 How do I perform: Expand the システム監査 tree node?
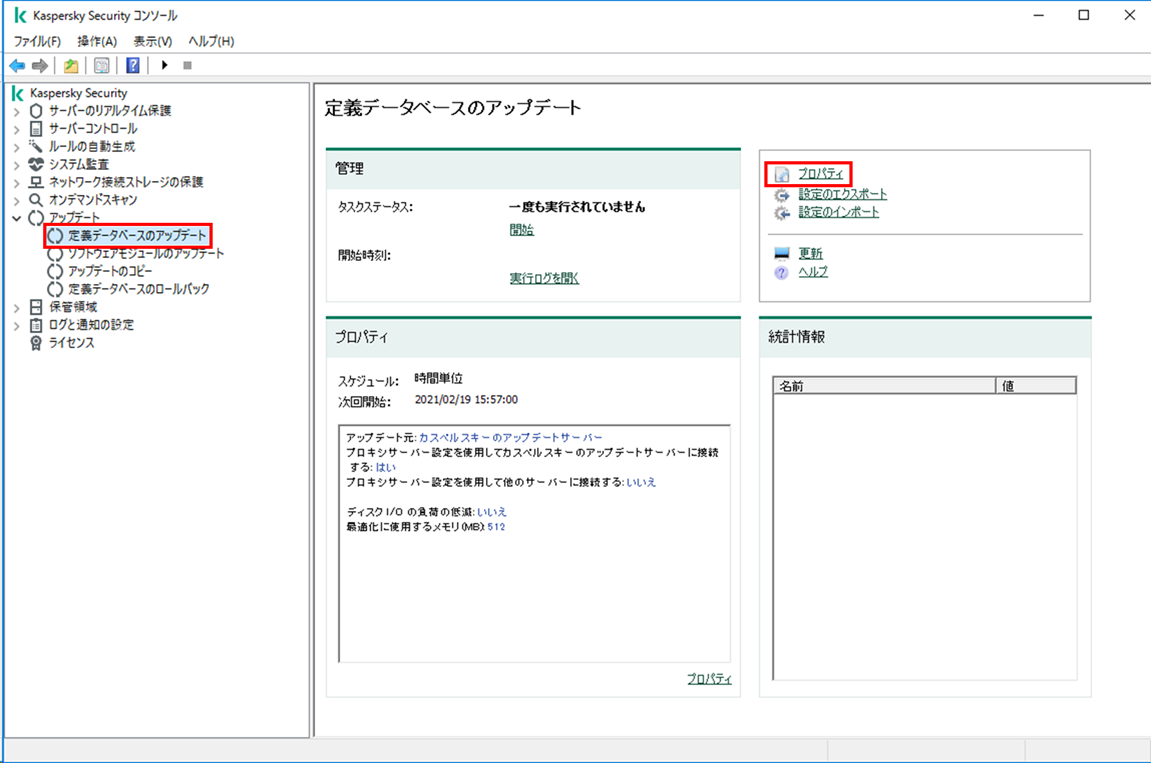pos(17,164)
